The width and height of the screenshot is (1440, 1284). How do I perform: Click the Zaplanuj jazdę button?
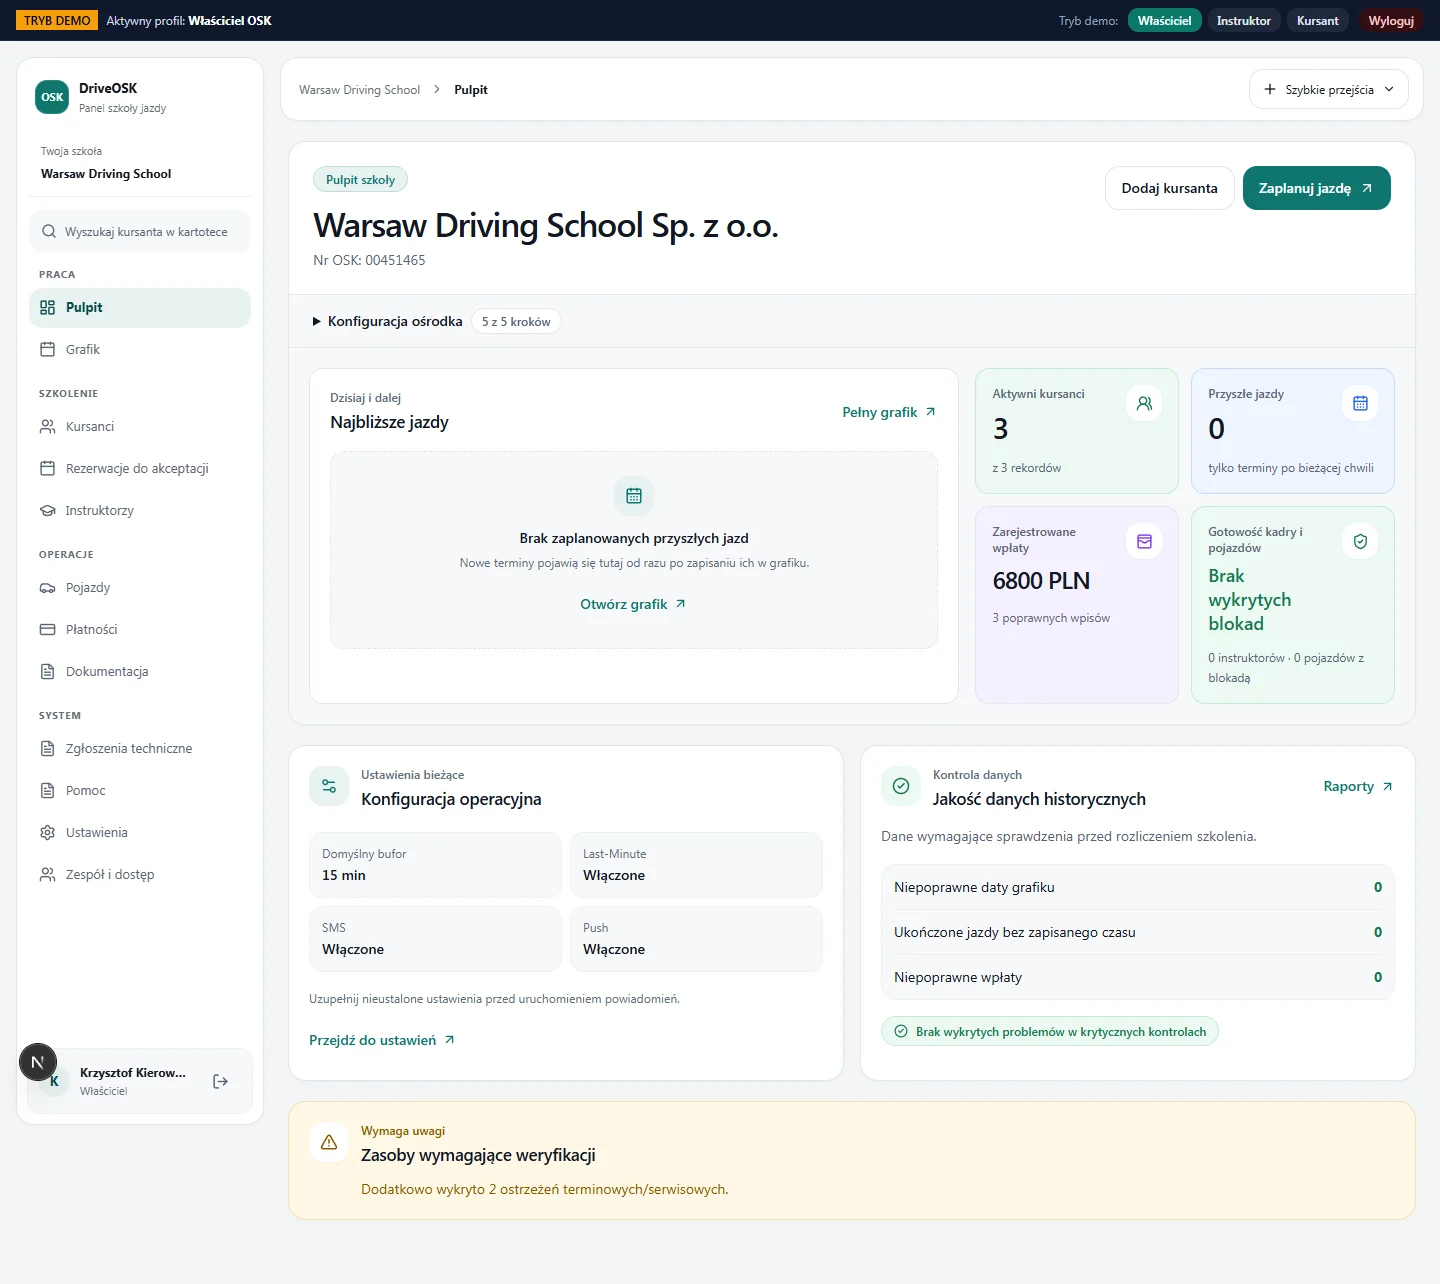coord(1316,188)
